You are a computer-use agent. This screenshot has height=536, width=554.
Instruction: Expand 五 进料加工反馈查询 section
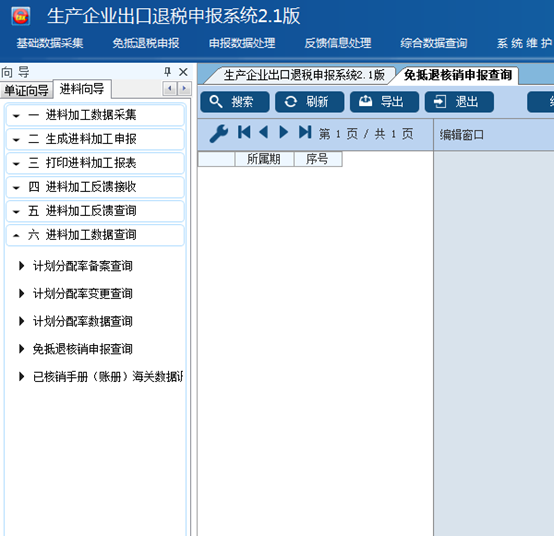coord(95,211)
